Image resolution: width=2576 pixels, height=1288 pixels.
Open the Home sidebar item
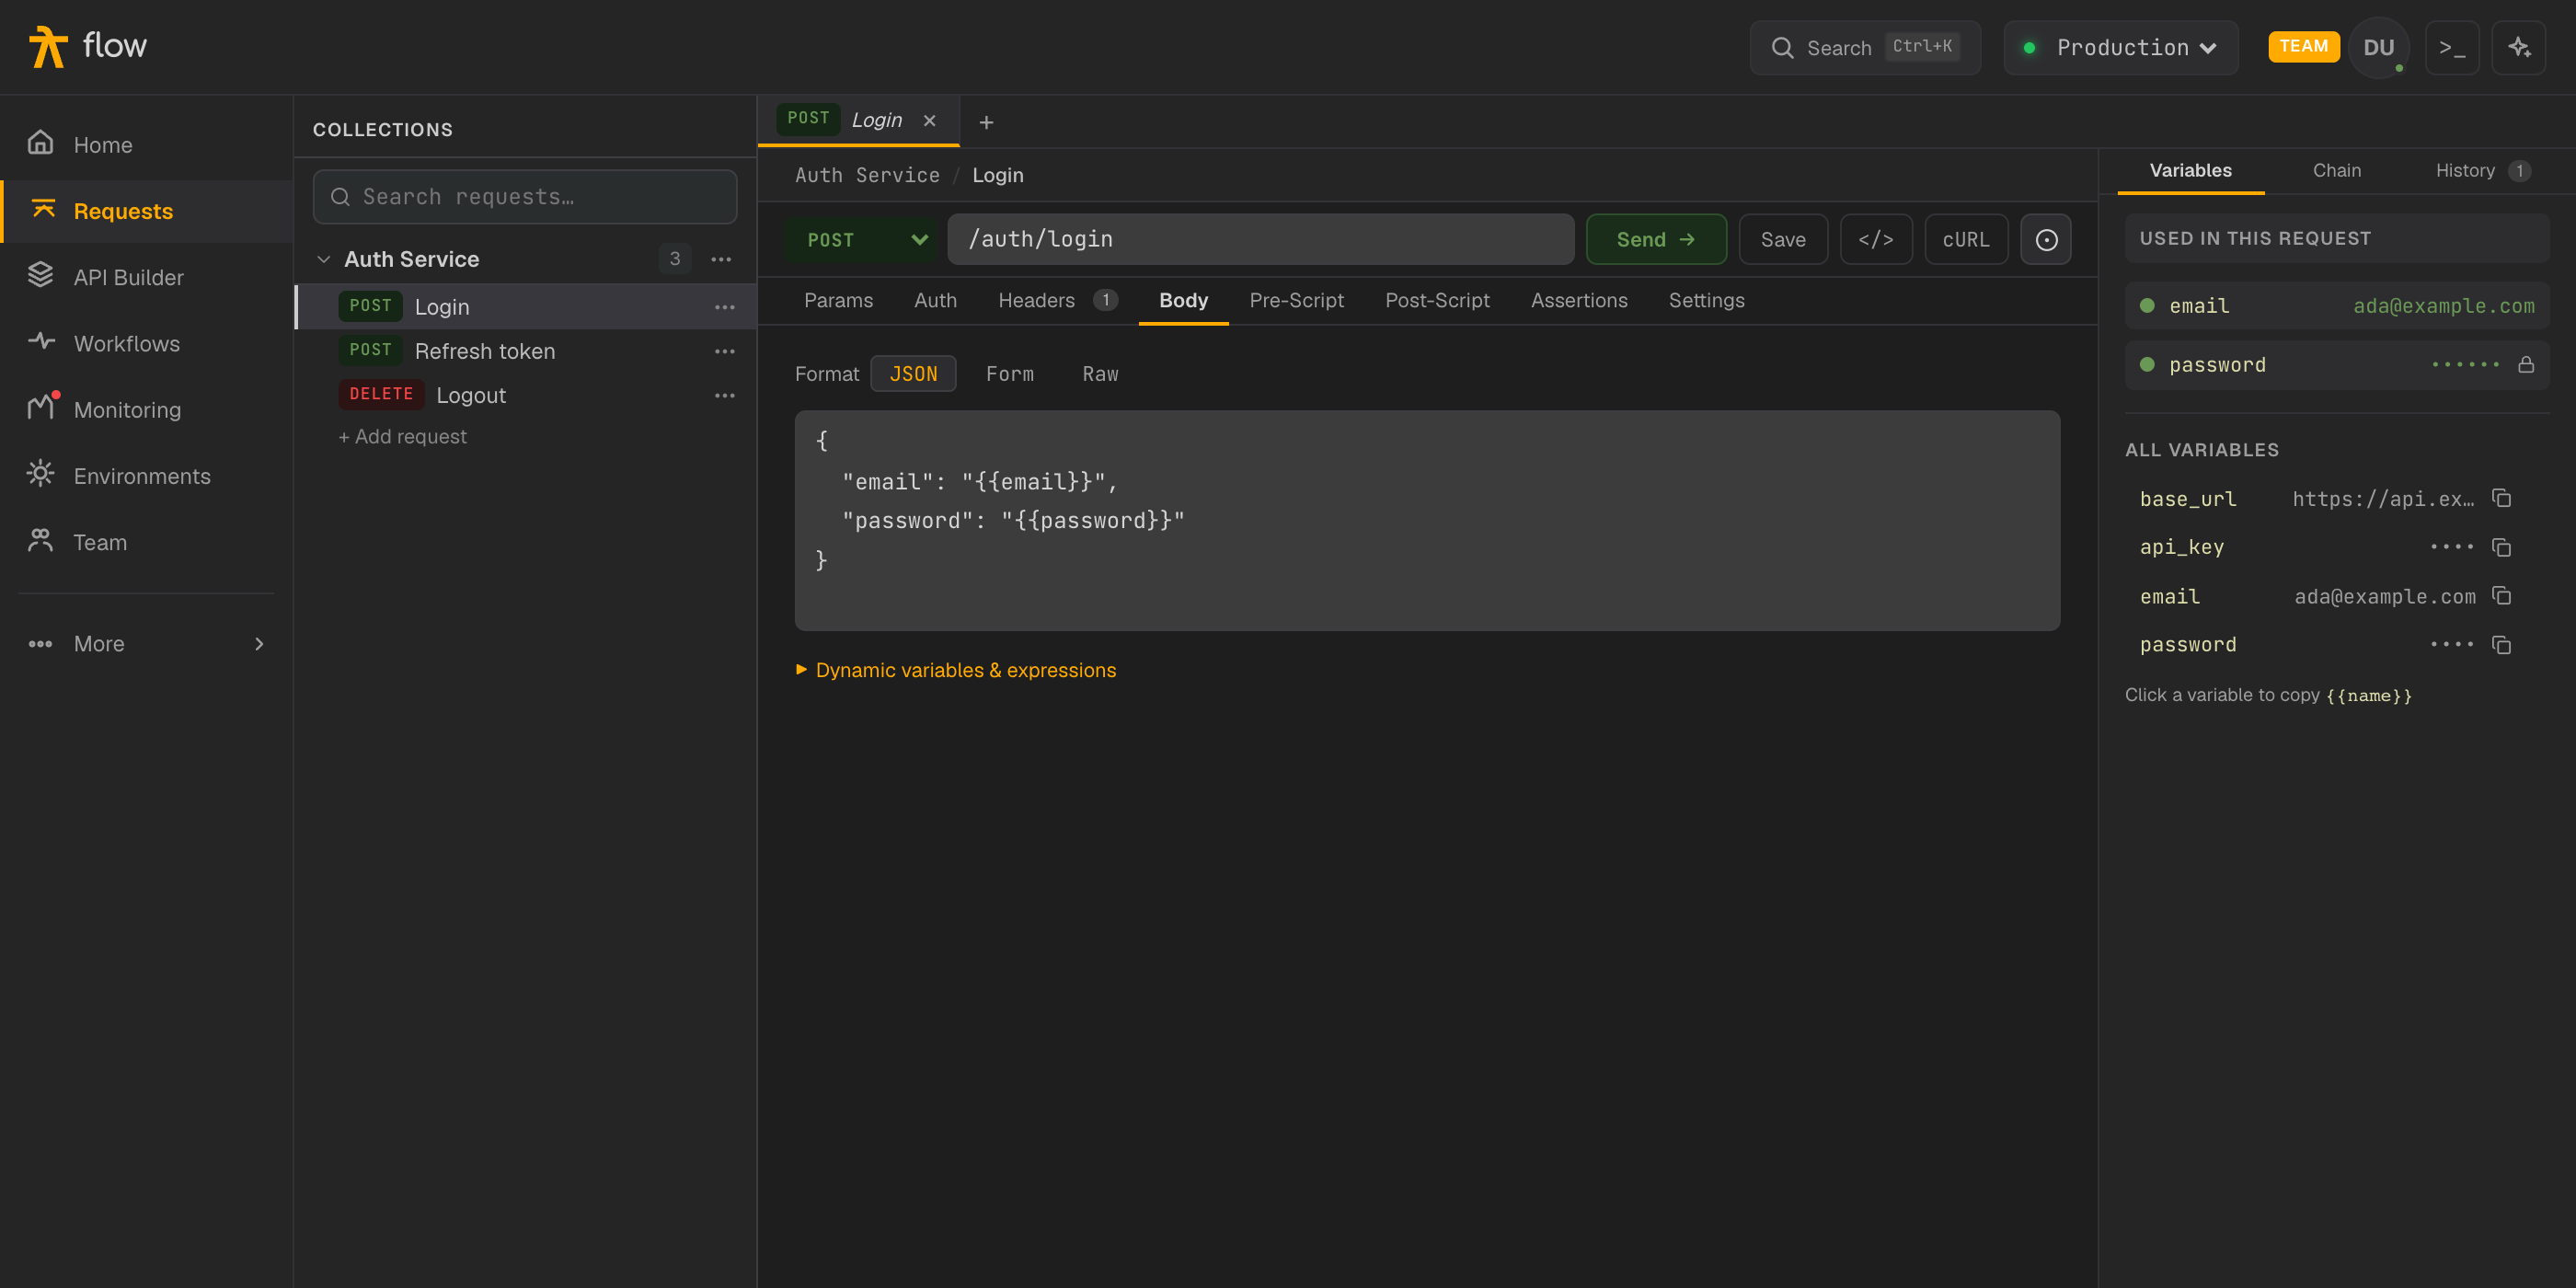click(146, 145)
